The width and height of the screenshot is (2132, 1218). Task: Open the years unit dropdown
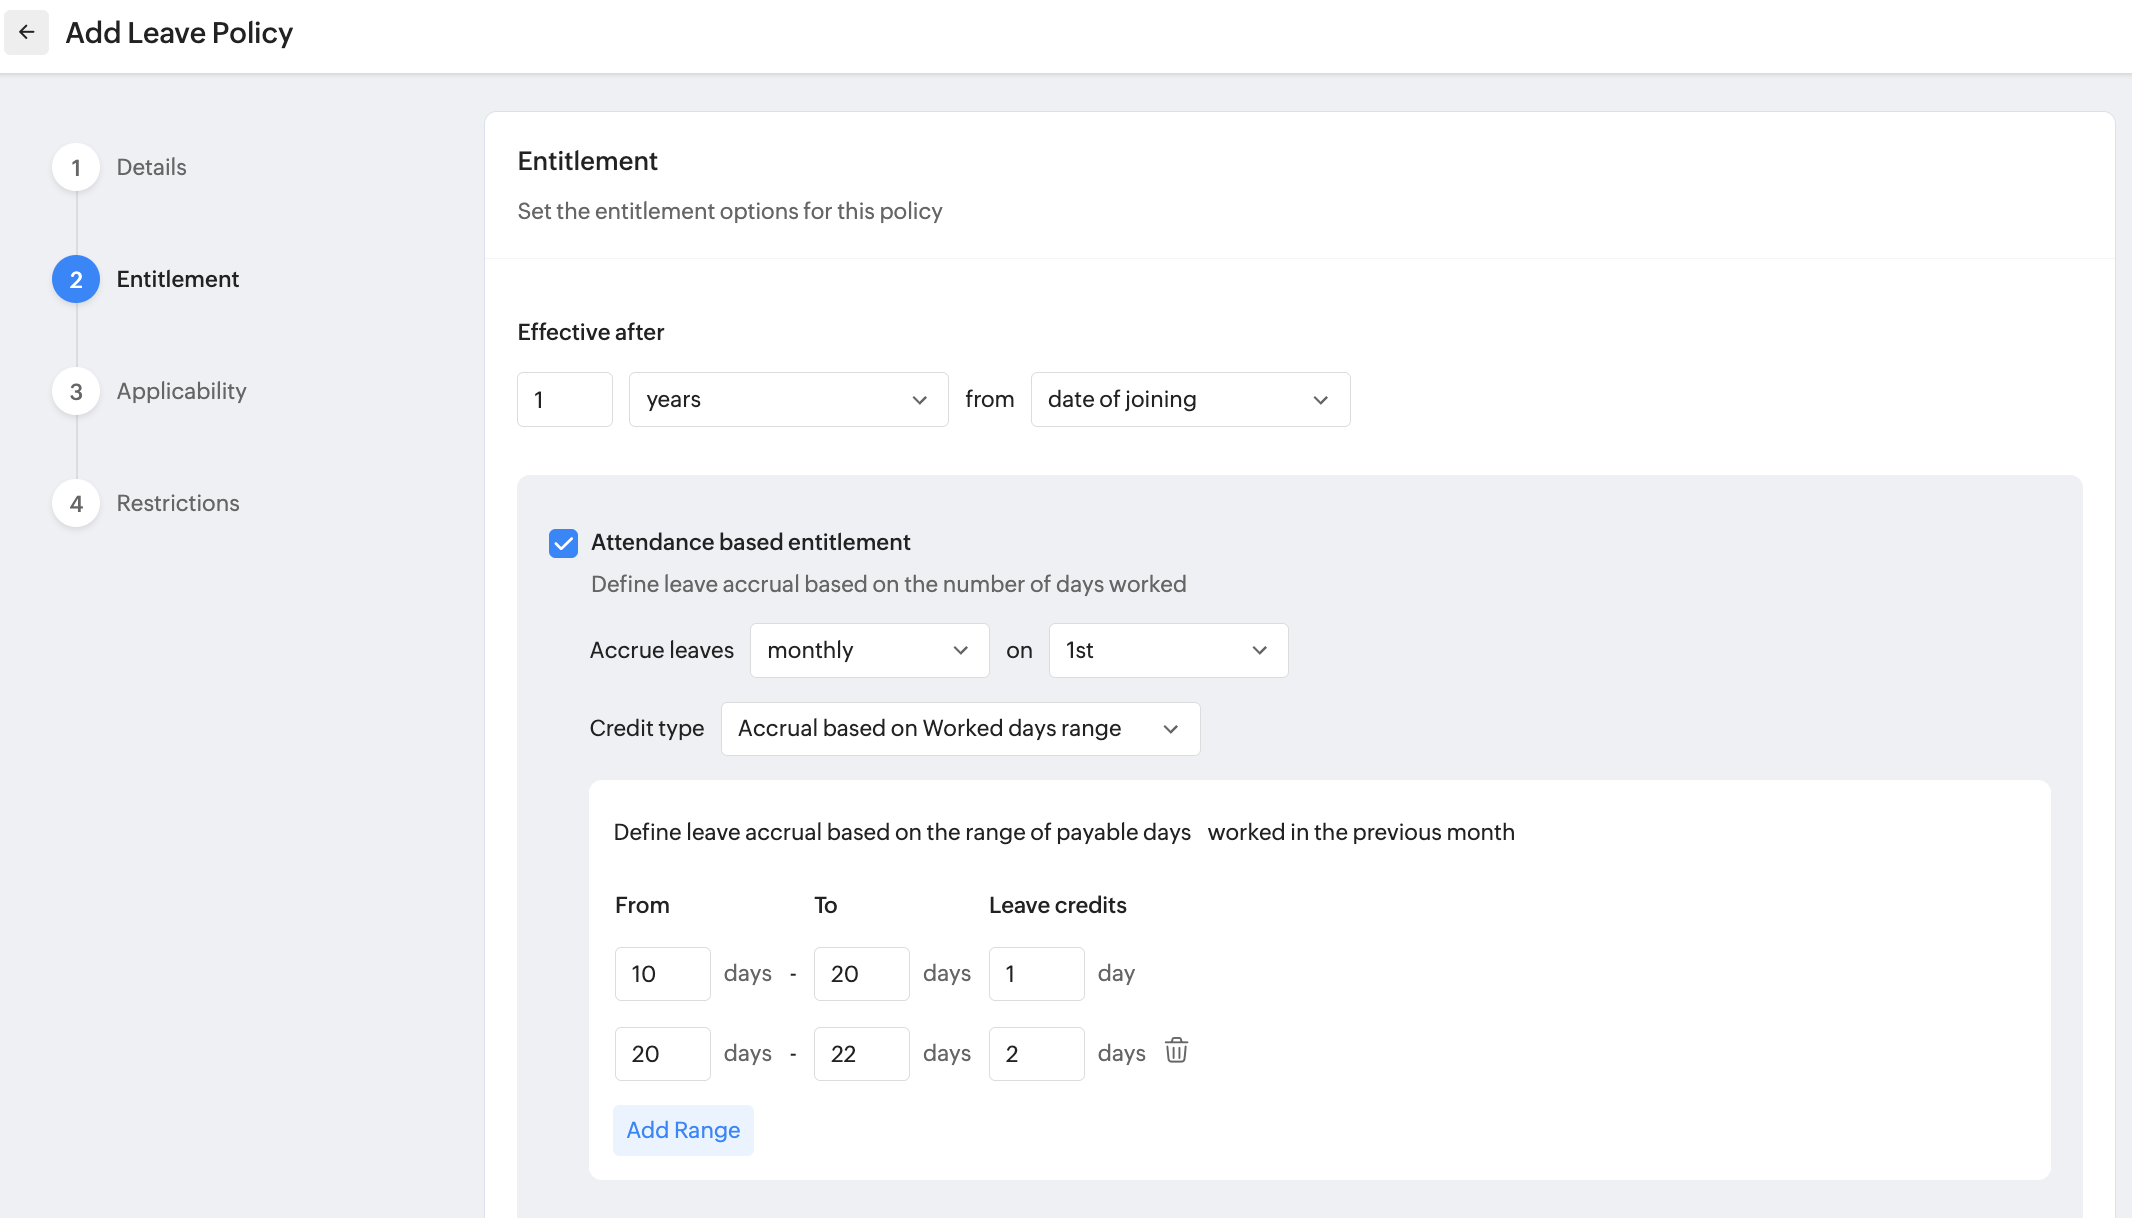click(x=788, y=400)
